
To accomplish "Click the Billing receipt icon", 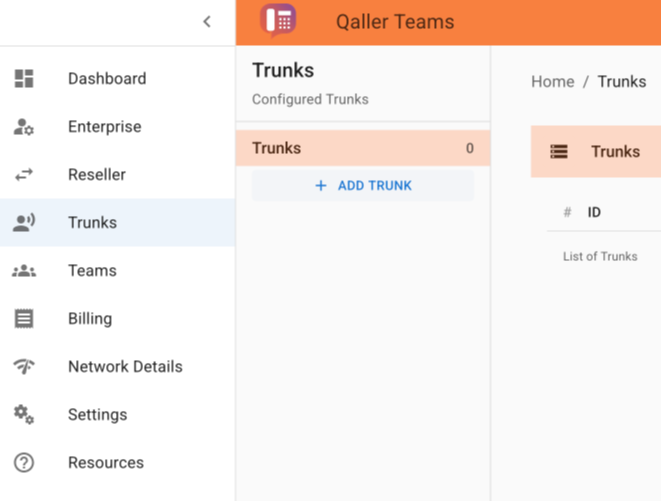I will 24,318.
